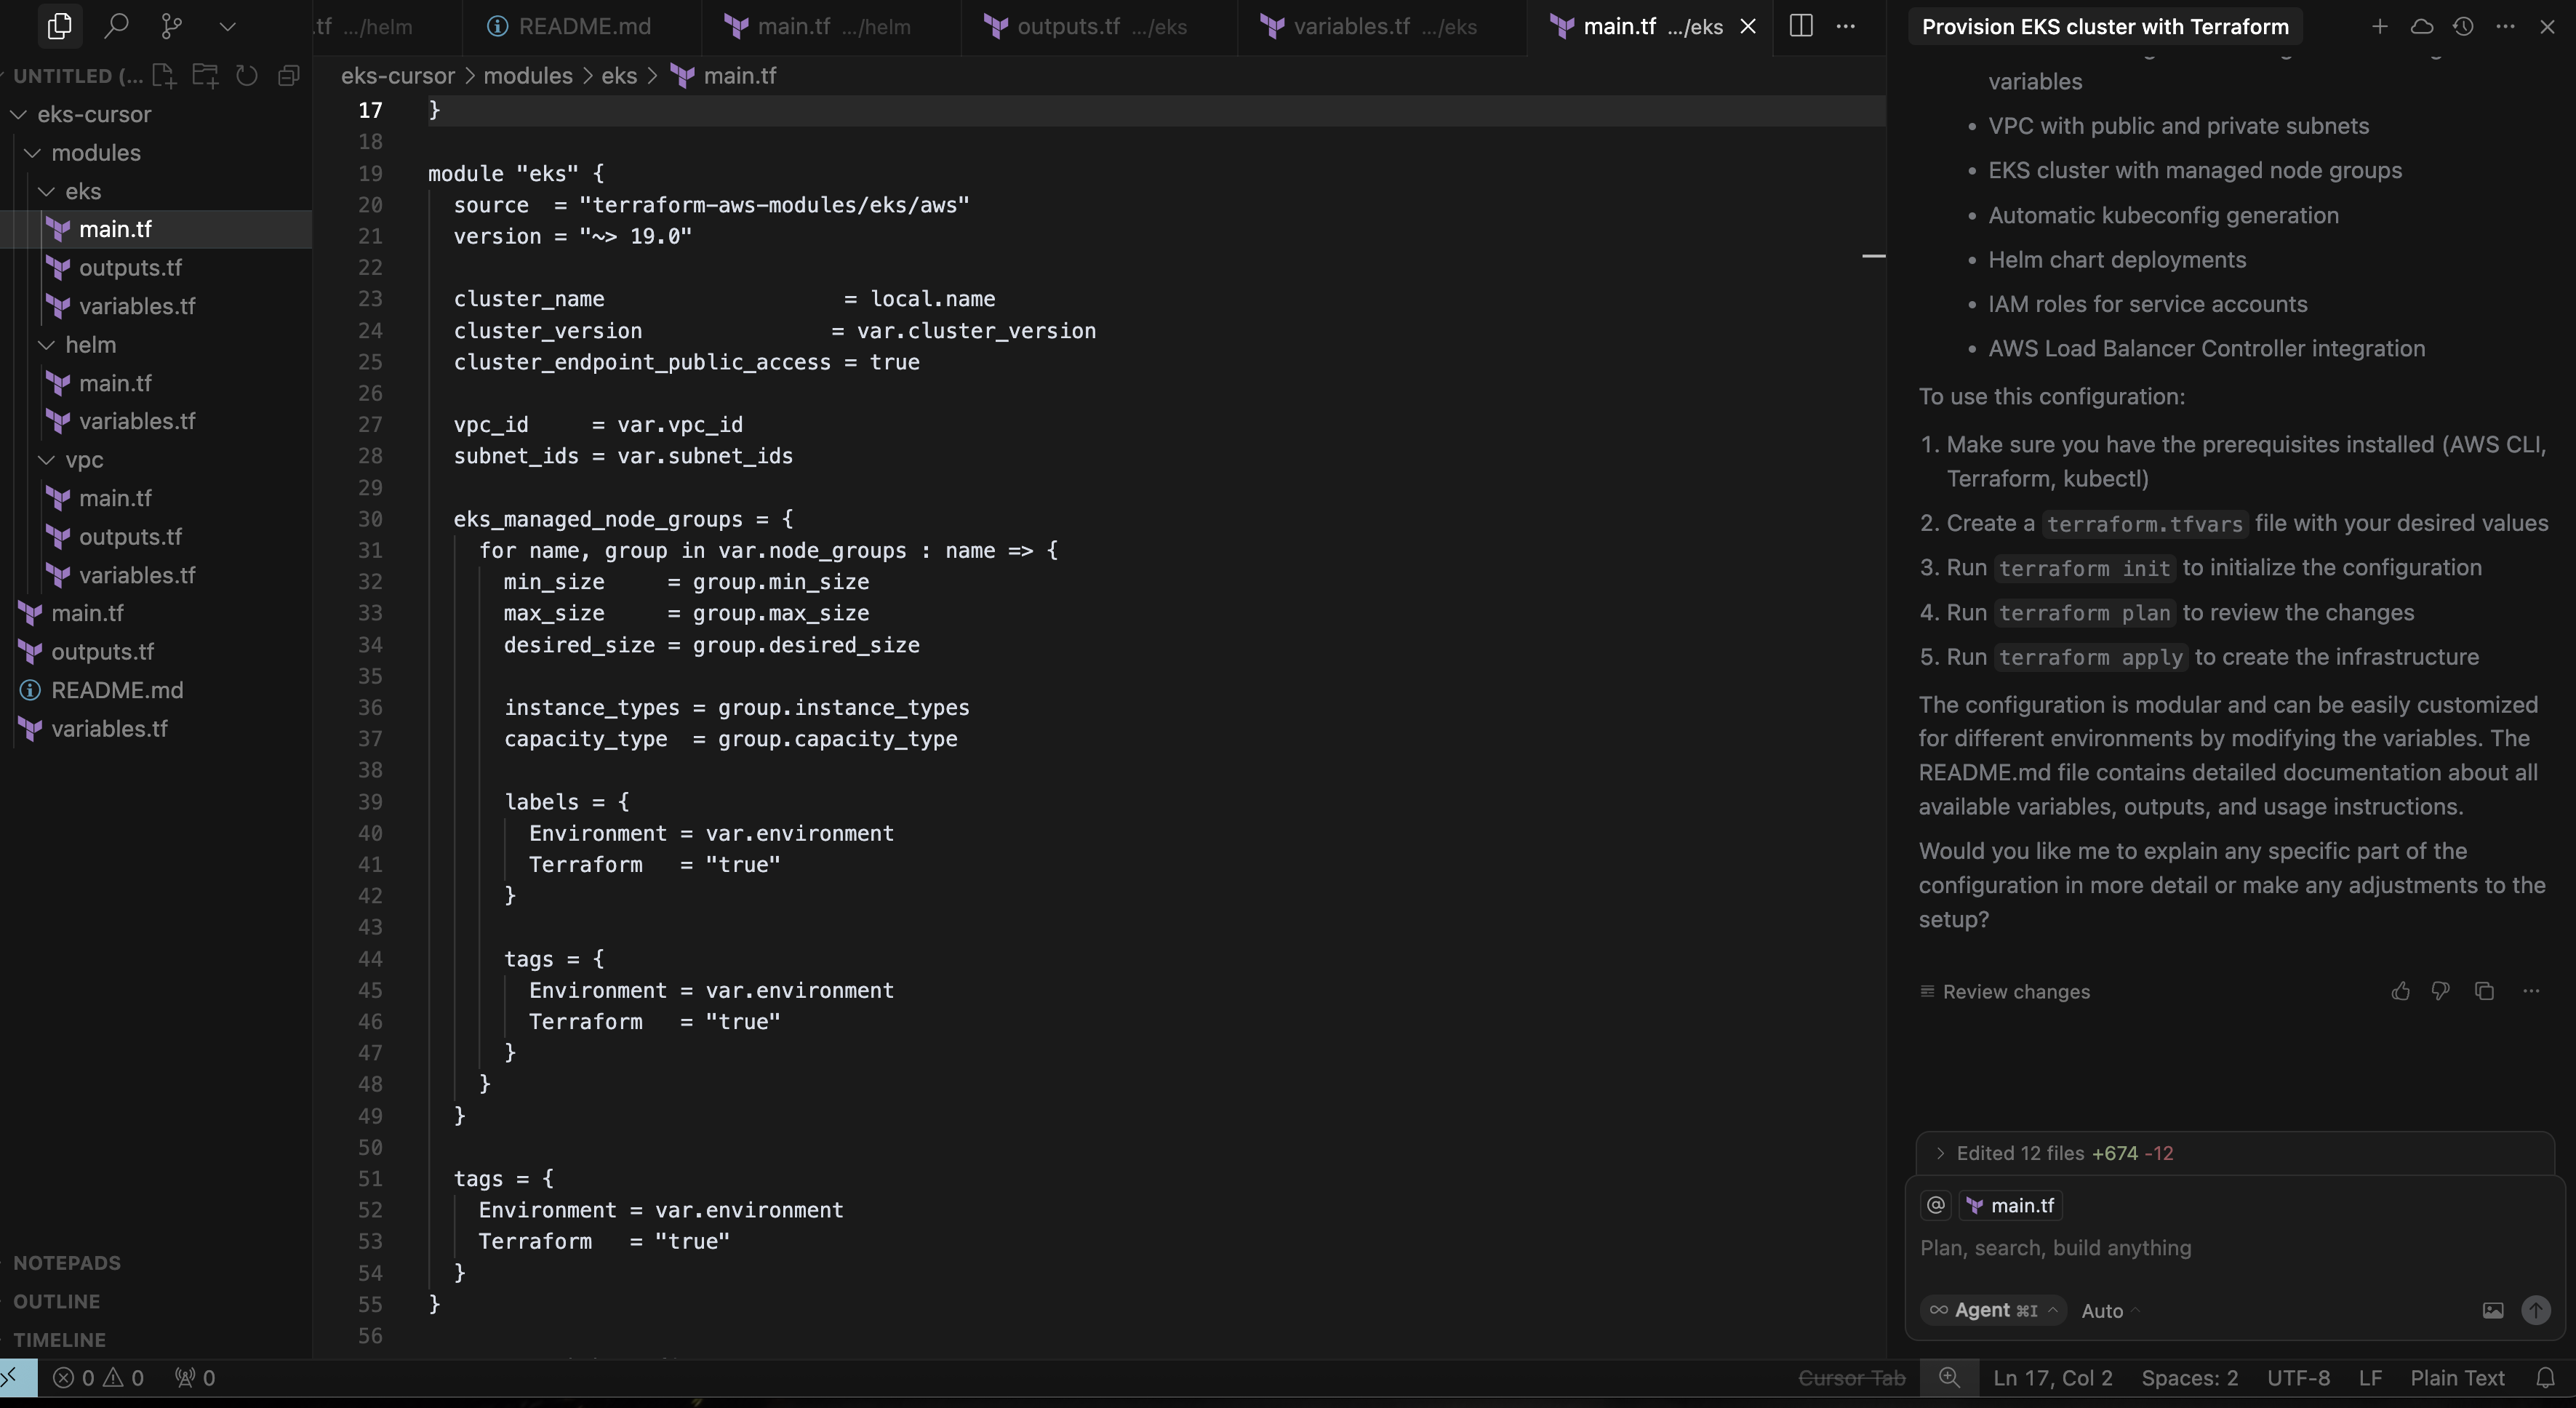Screen dimensions: 2576x1408
Task: Open notifications bell in status bar
Action: 2546,1379
